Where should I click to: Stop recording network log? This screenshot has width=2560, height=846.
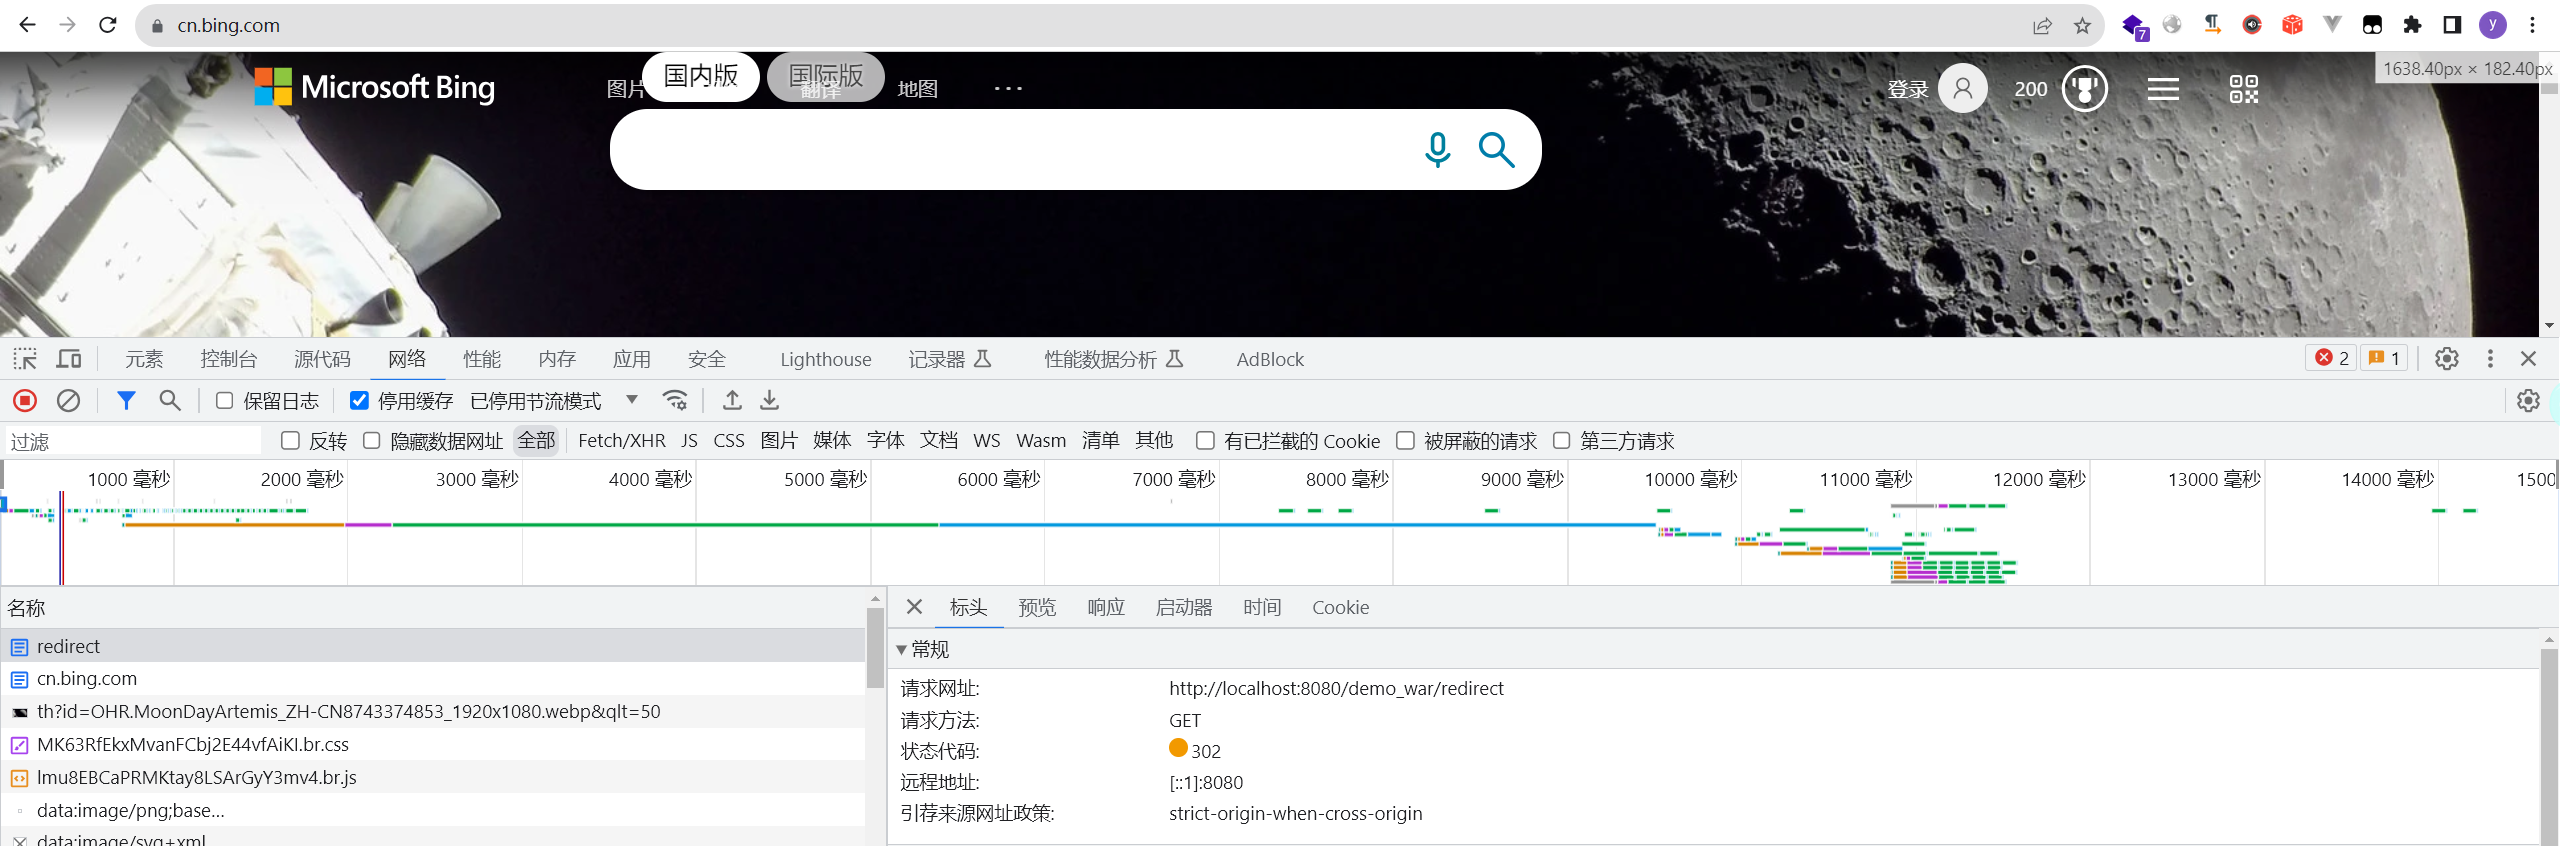click(x=25, y=401)
